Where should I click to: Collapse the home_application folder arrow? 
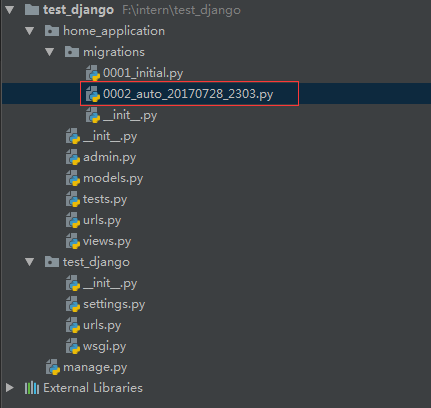30,31
